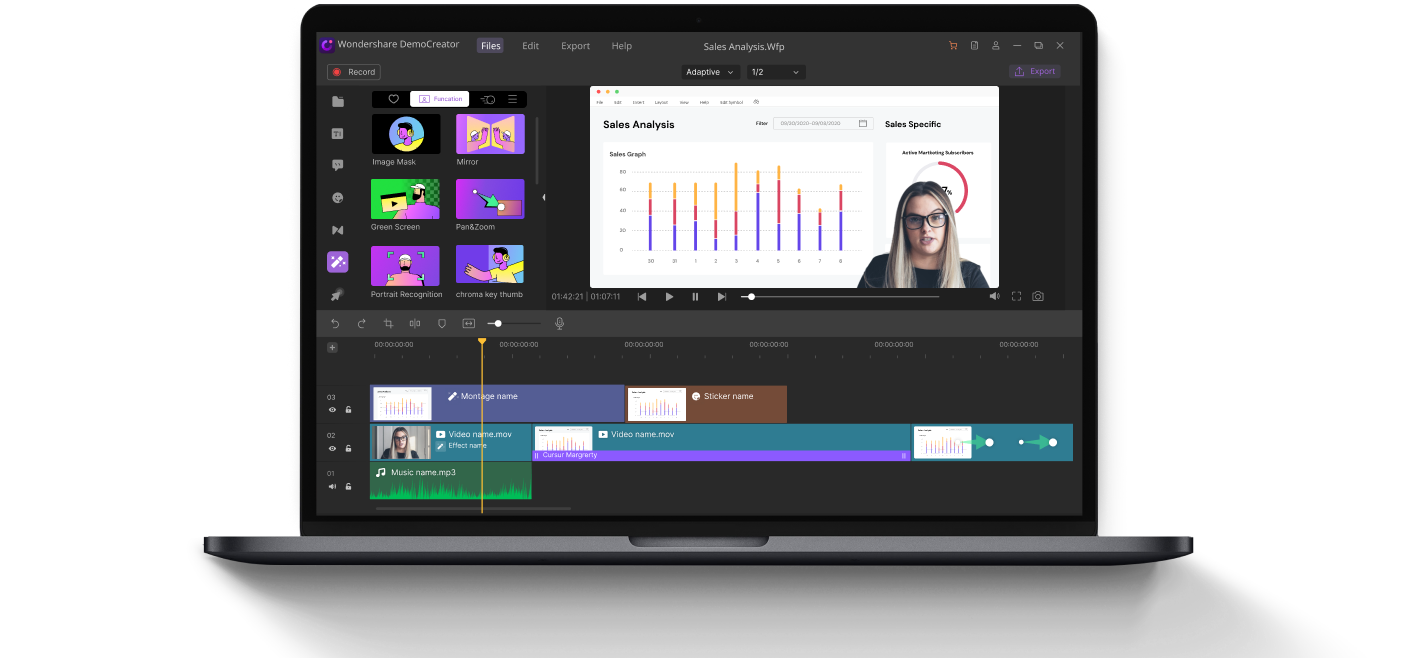This screenshot has height=658, width=1408.
Task: Open the Adaptive resolution dropdown
Action: (x=710, y=72)
